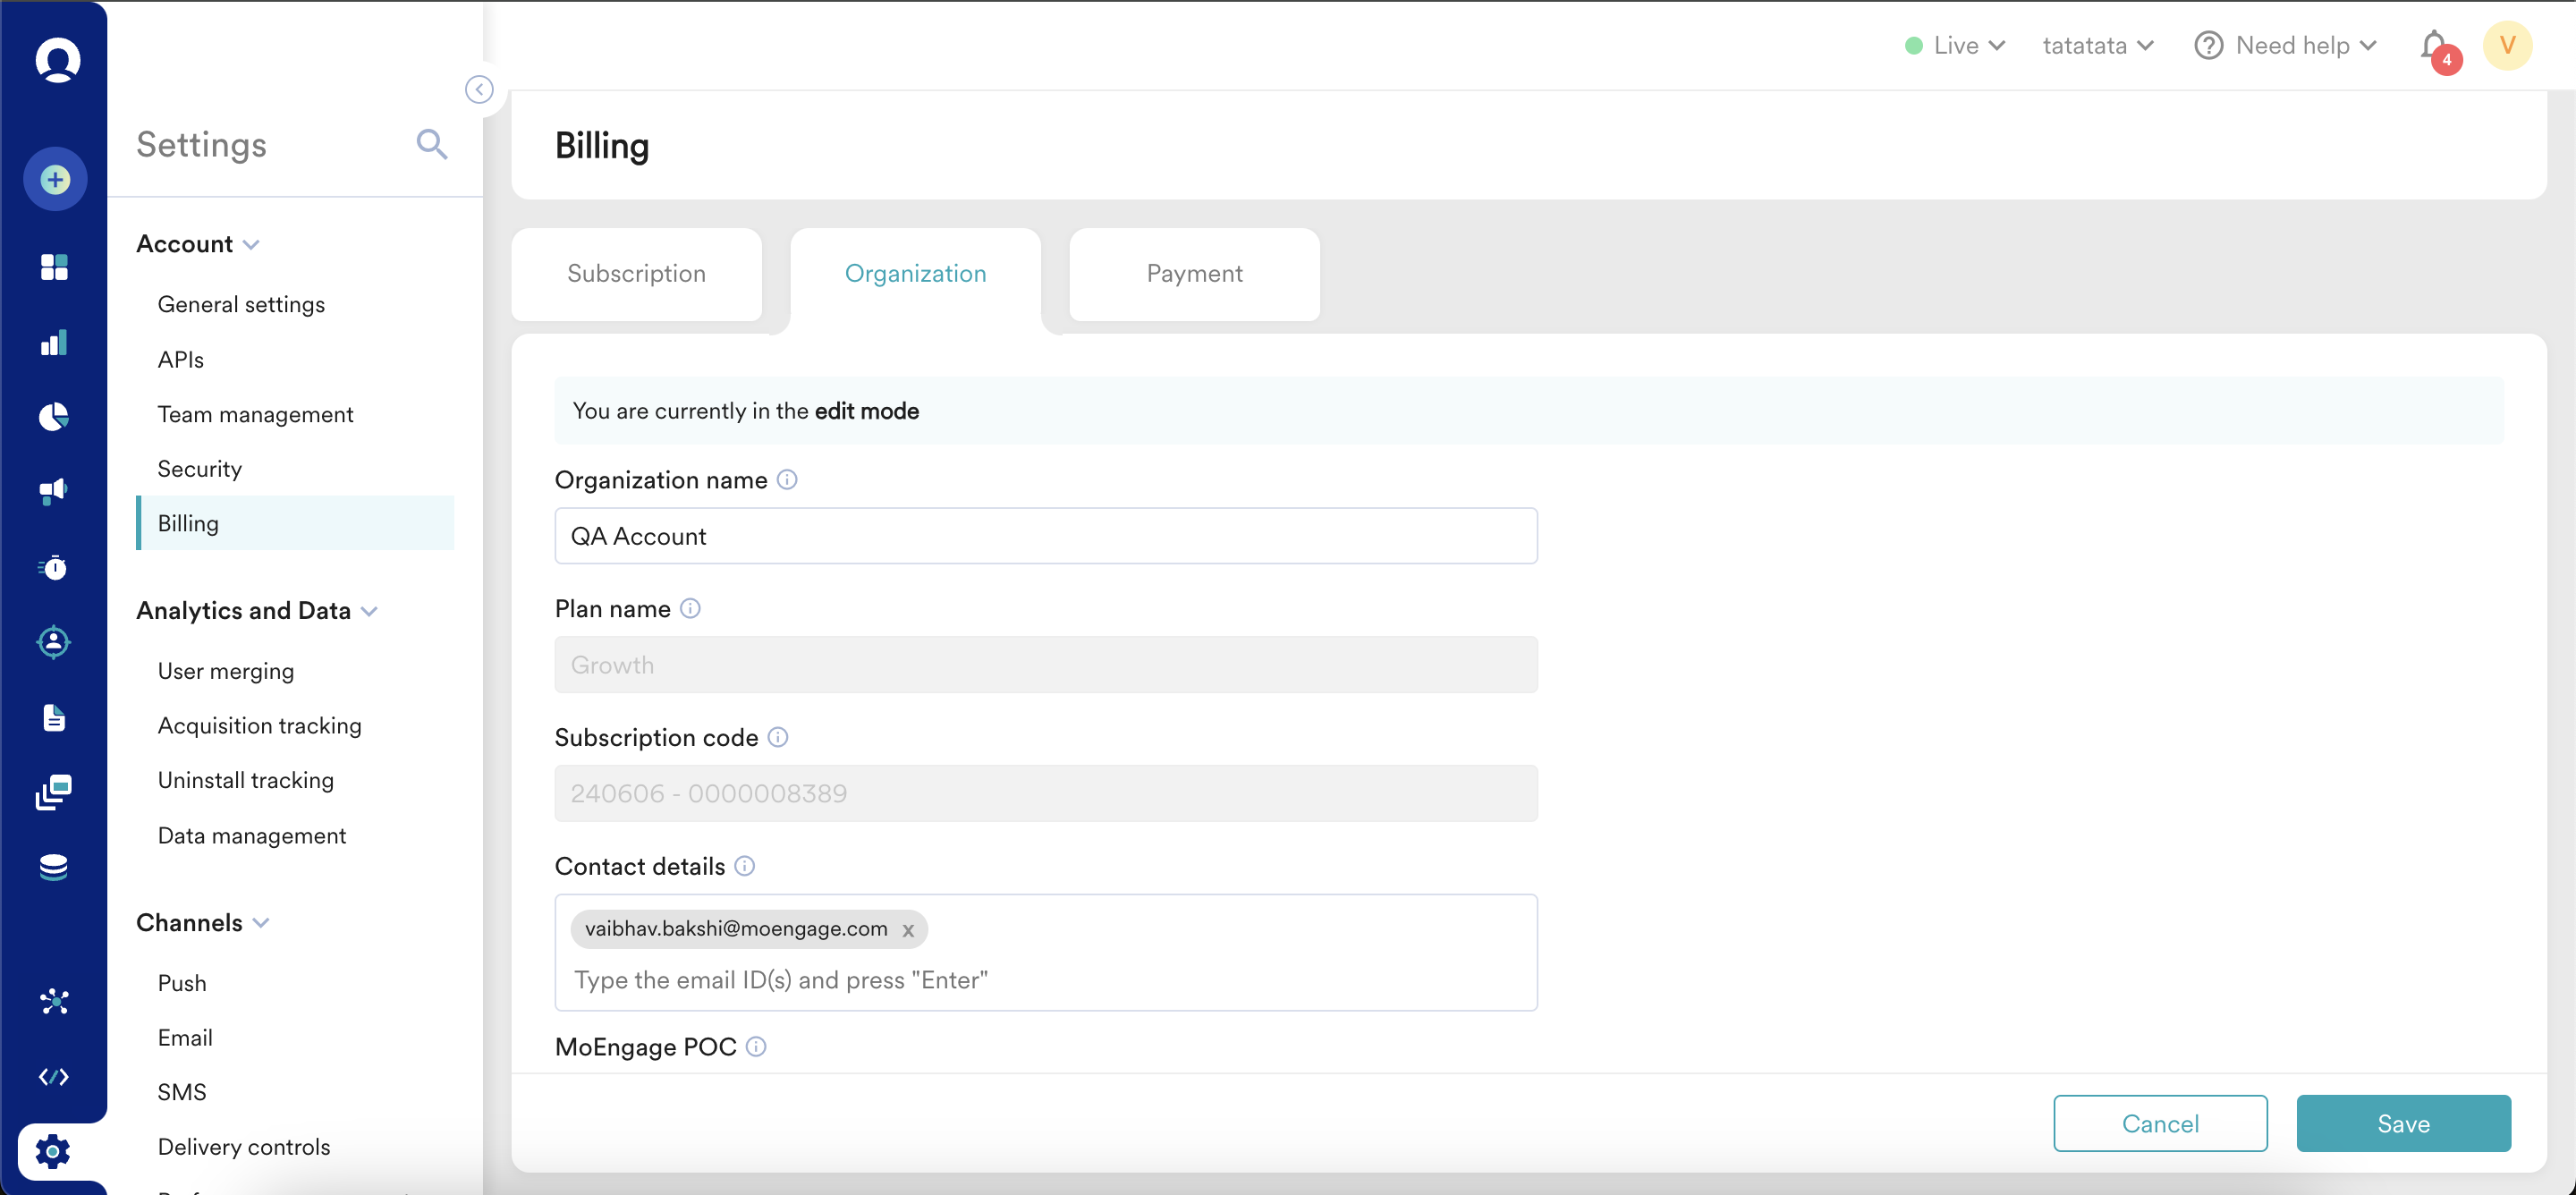Open the stopwatch scheduling icon in sidebar
Image resolution: width=2576 pixels, height=1195 pixels.
click(x=54, y=568)
